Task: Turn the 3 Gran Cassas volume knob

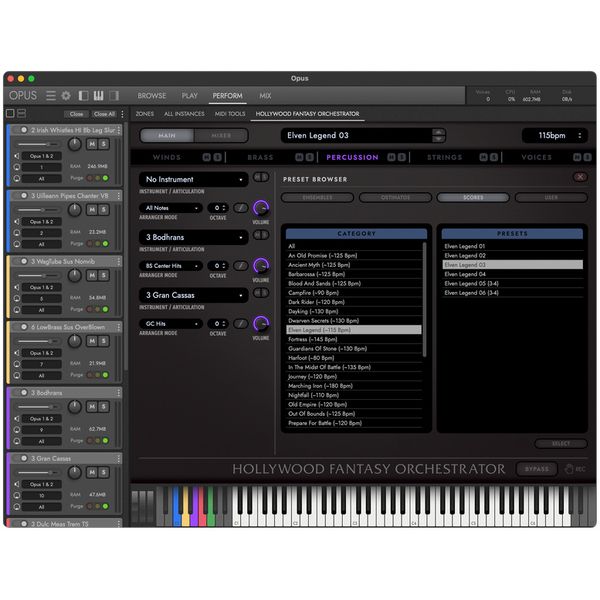Action: coord(261,324)
